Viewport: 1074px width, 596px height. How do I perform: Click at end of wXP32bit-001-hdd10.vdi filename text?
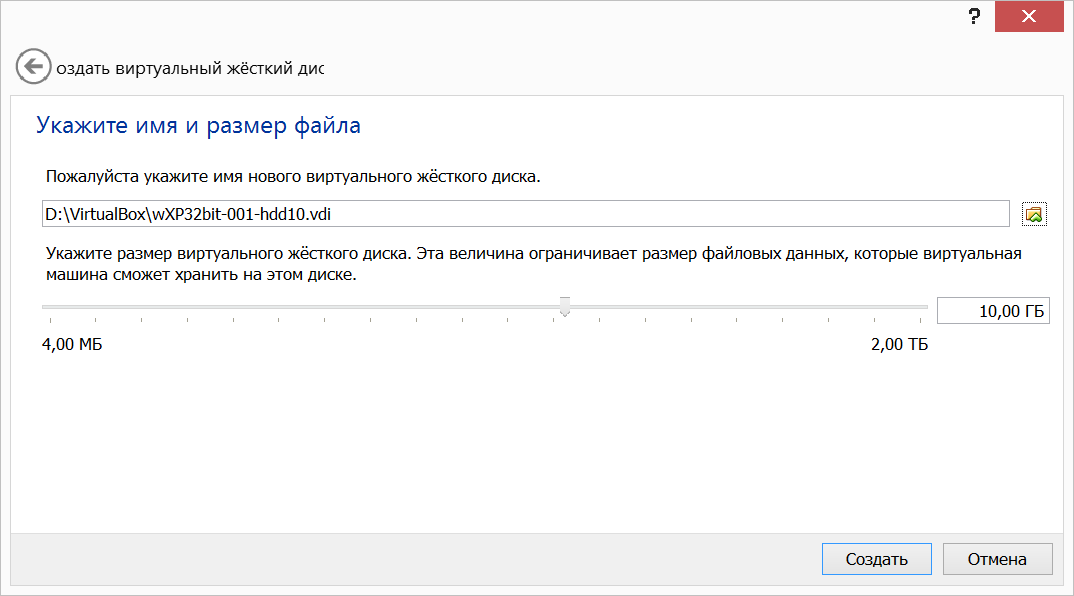[x=332, y=214]
